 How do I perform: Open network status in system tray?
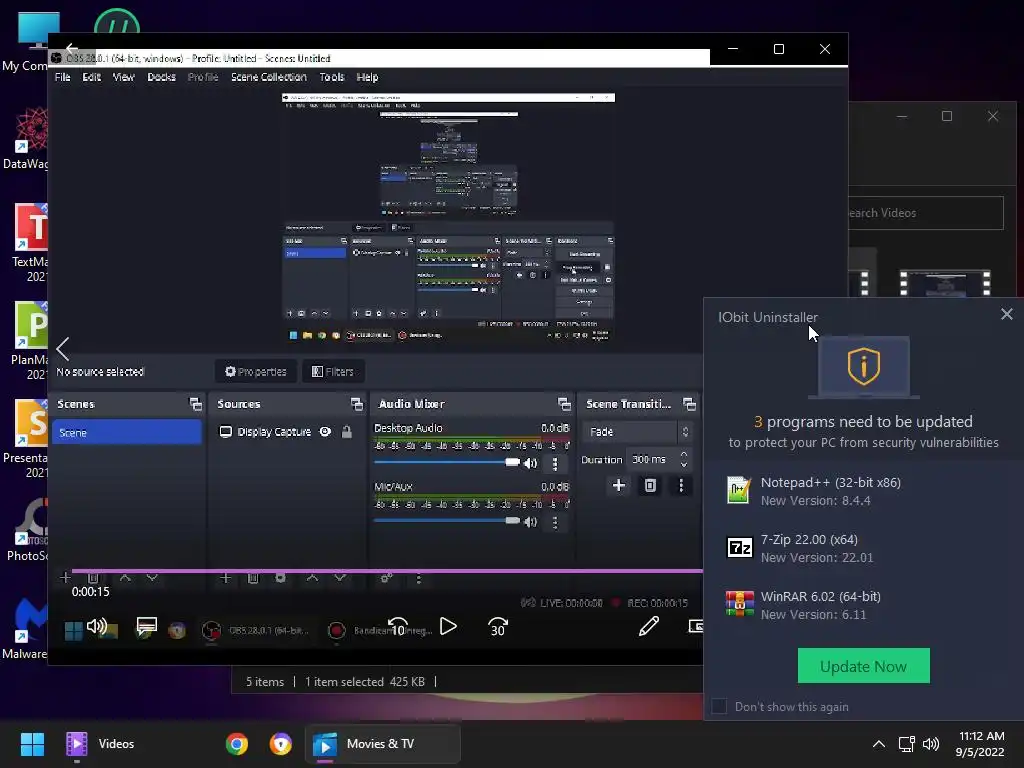(x=906, y=744)
